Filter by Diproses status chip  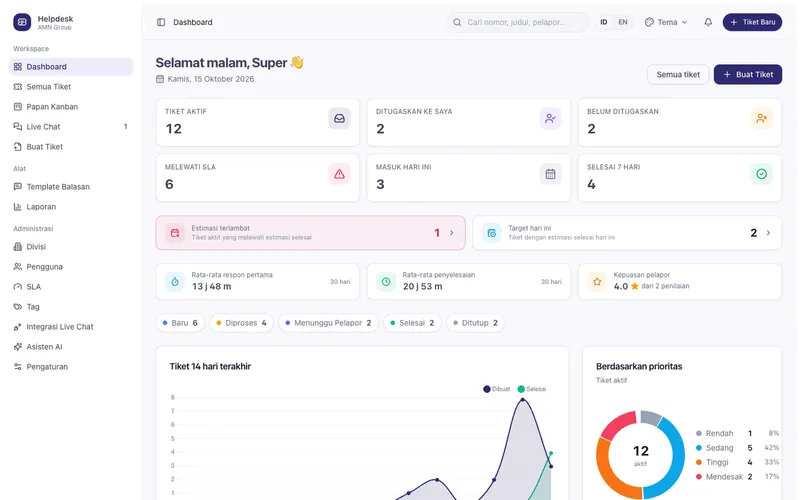tap(241, 323)
